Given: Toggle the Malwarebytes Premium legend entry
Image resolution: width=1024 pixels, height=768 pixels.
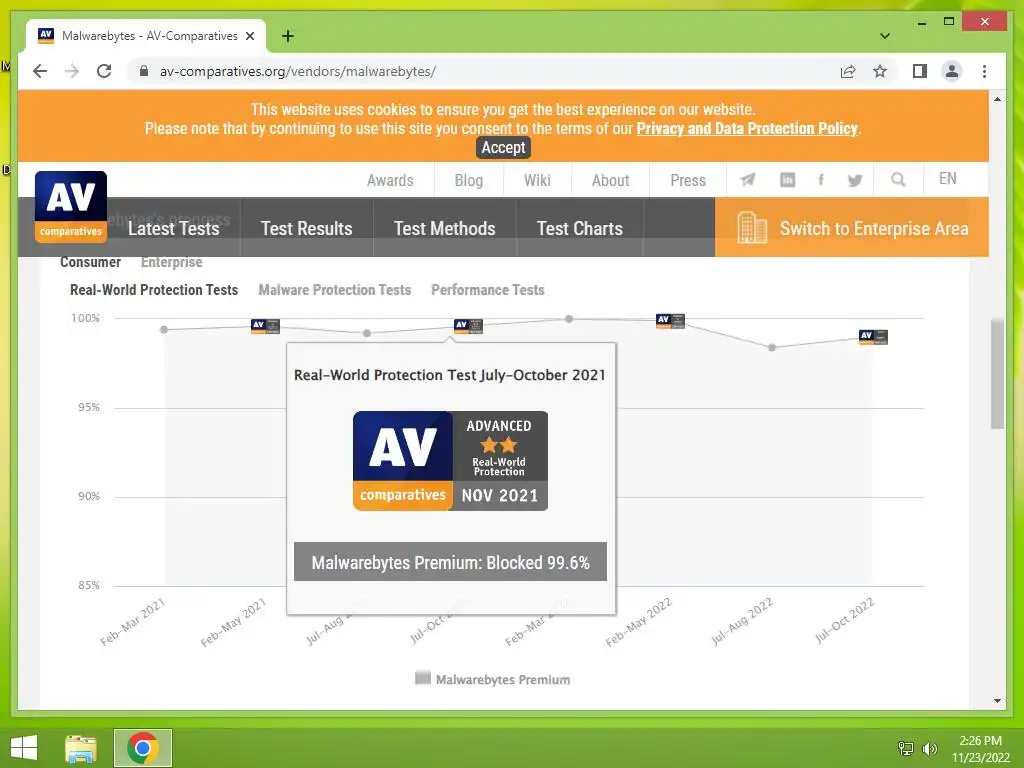Looking at the screenshot, I should coord(492,679).
